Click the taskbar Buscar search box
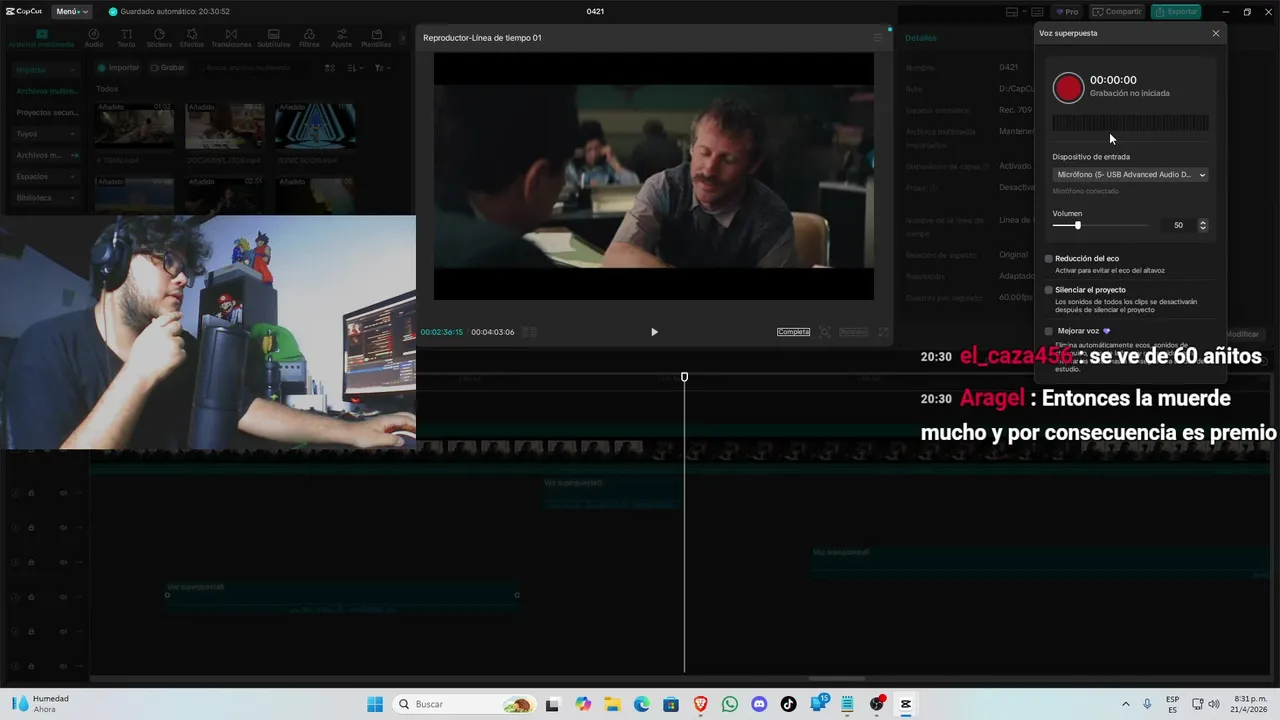Image resolution: width=1280 pixels, height=720 pixels. click(464, 704)
